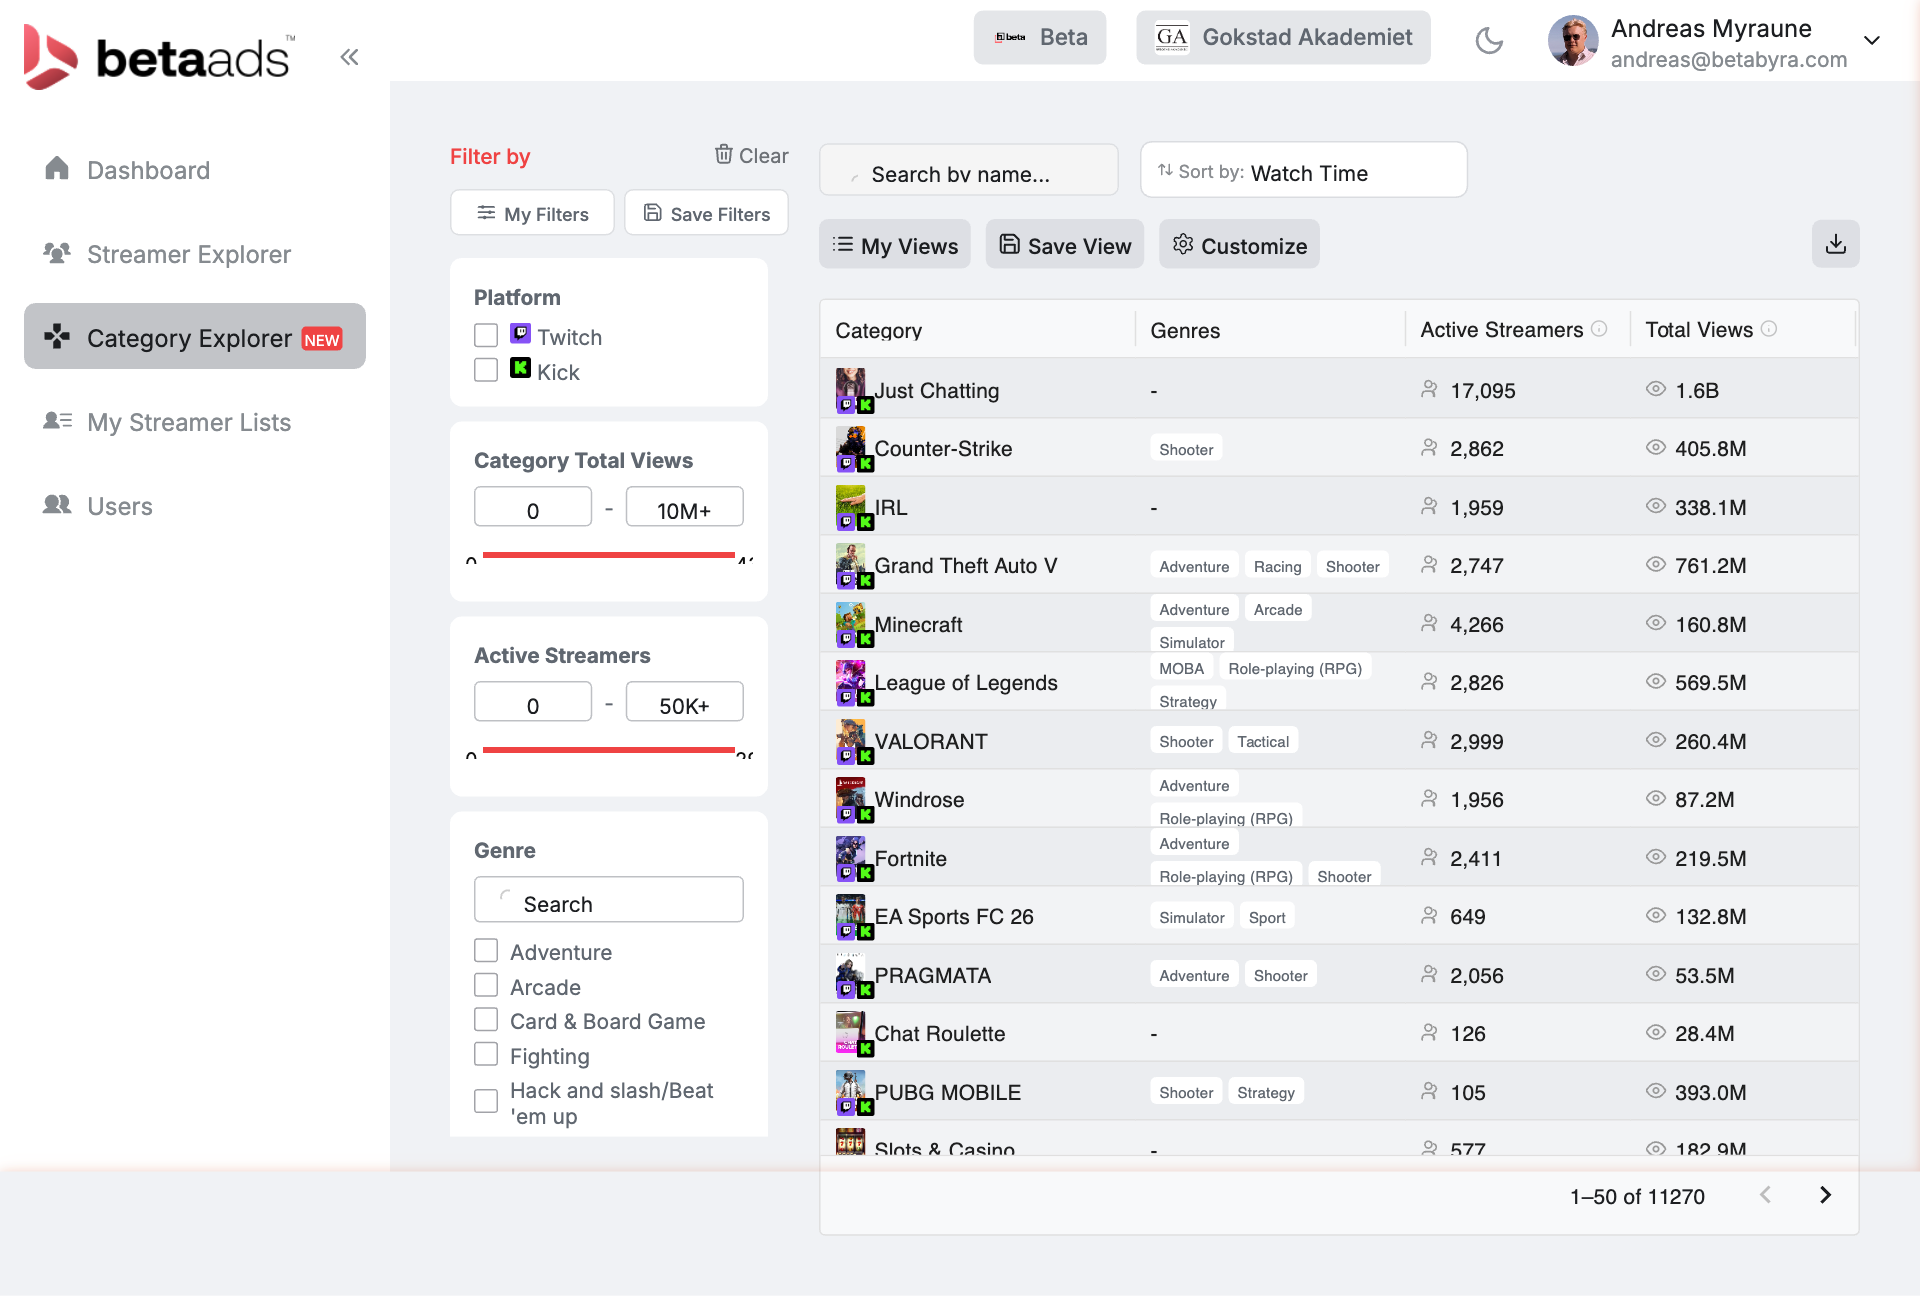
Task: Click the info icon next to Active Streamers
Action: click(x=1599, y=329)
